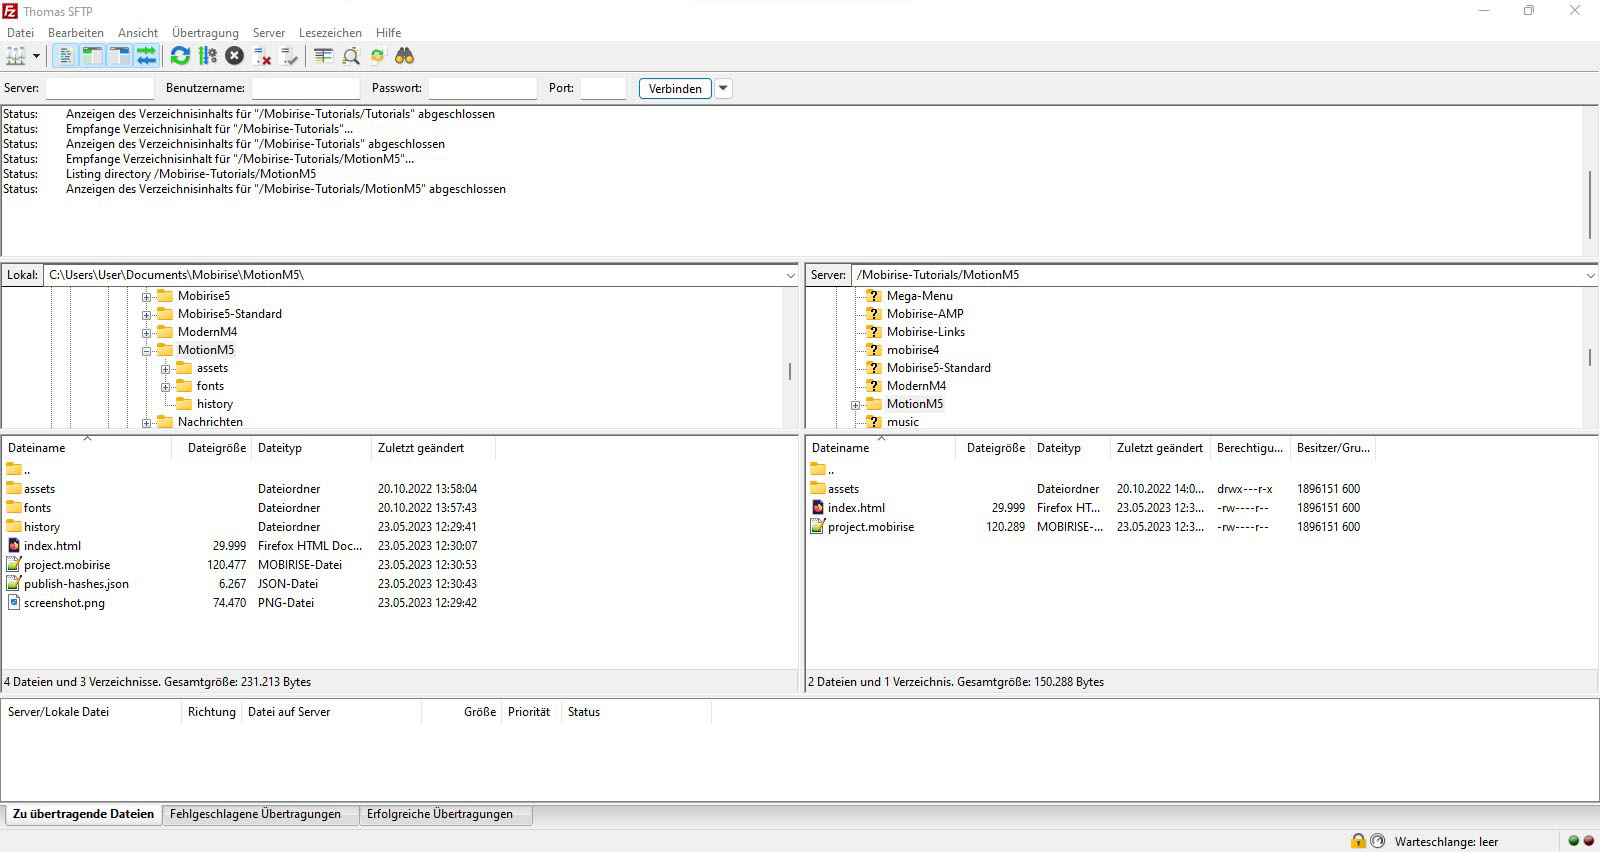Open the Site Manager (Servermanager) icon
1600x852 pixels.
click(x=15, y=56)
